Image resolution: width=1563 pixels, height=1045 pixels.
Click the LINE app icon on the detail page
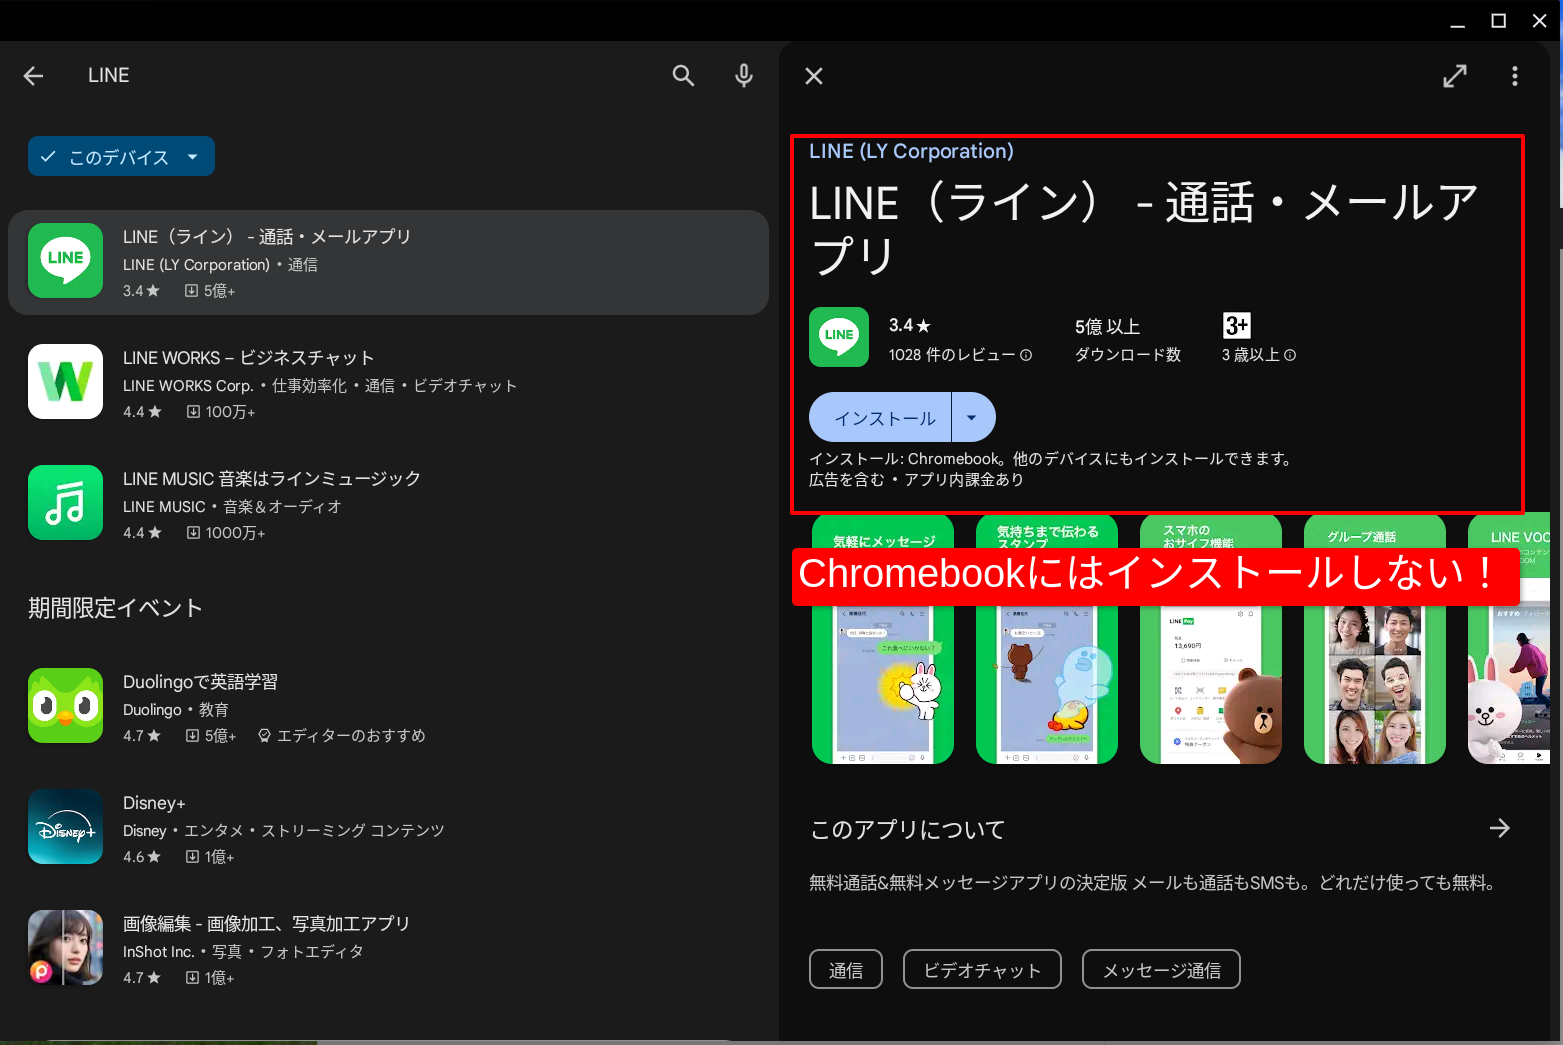pos(839,337)
